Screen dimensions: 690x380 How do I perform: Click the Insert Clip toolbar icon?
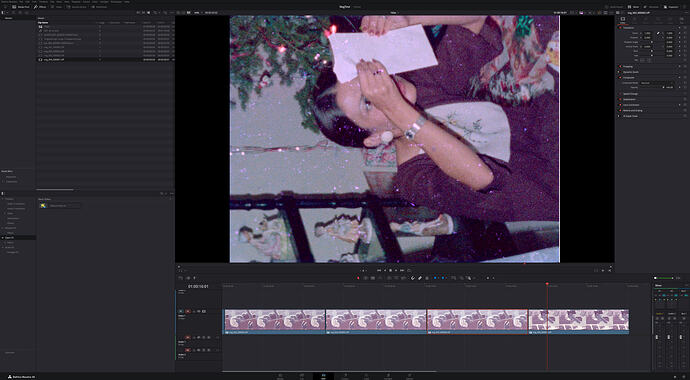(389, 278)
